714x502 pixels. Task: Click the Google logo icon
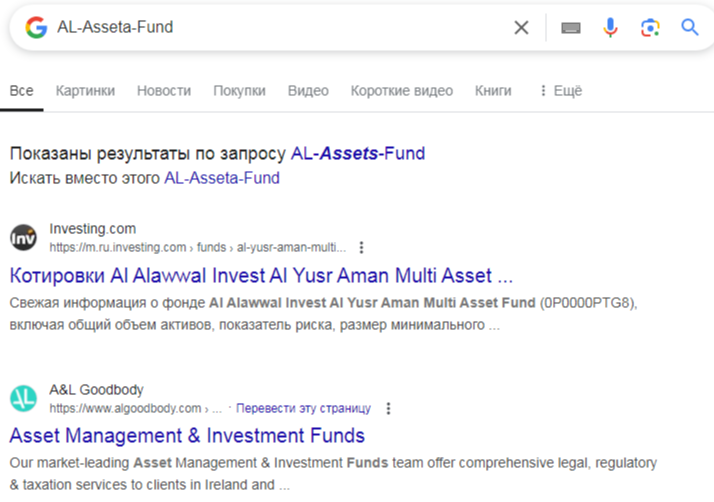36,28
